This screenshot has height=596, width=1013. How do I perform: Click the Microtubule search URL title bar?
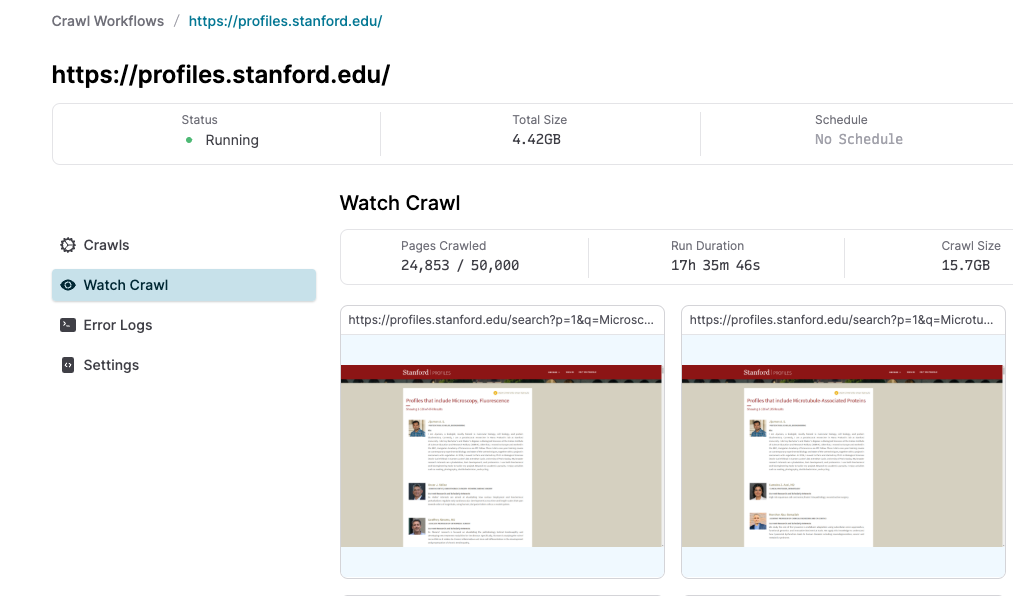[843, 320]
